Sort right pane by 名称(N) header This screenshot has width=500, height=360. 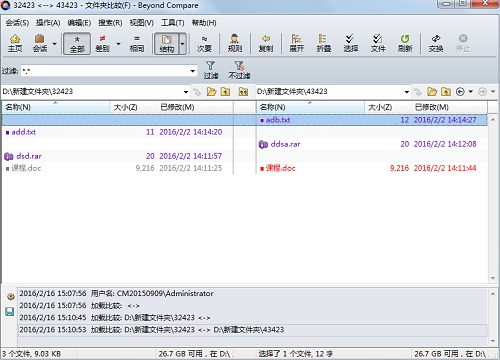(311, 107)
